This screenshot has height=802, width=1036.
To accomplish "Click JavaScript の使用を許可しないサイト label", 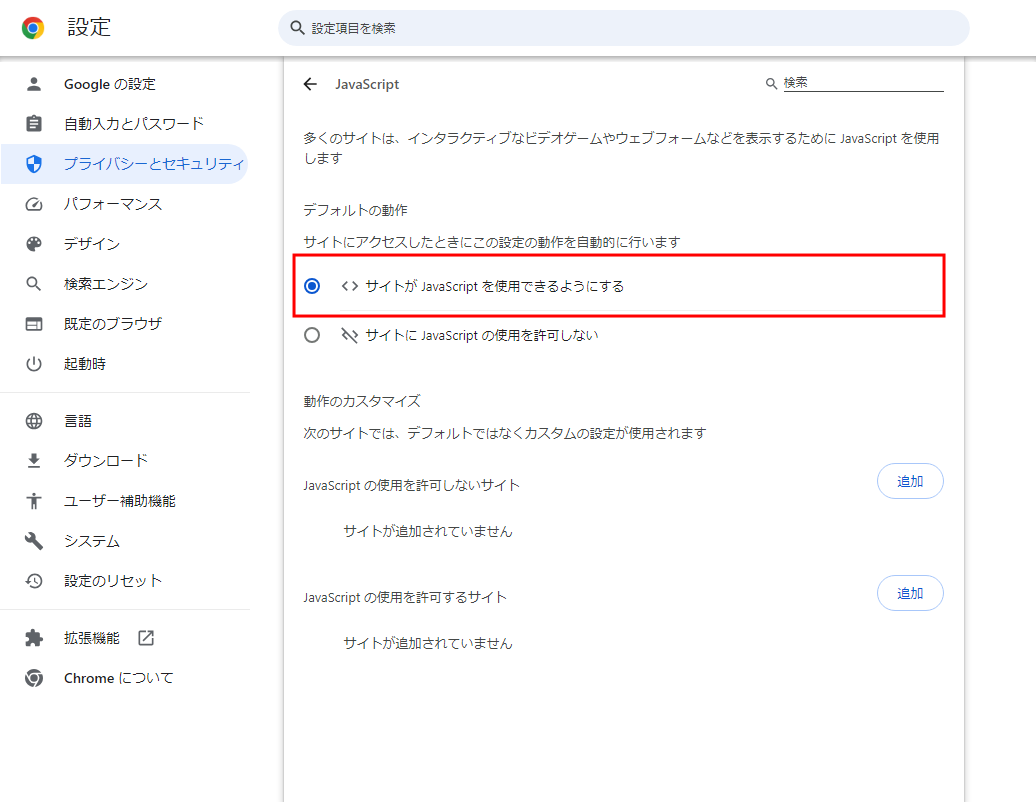I will coord(412,486).
